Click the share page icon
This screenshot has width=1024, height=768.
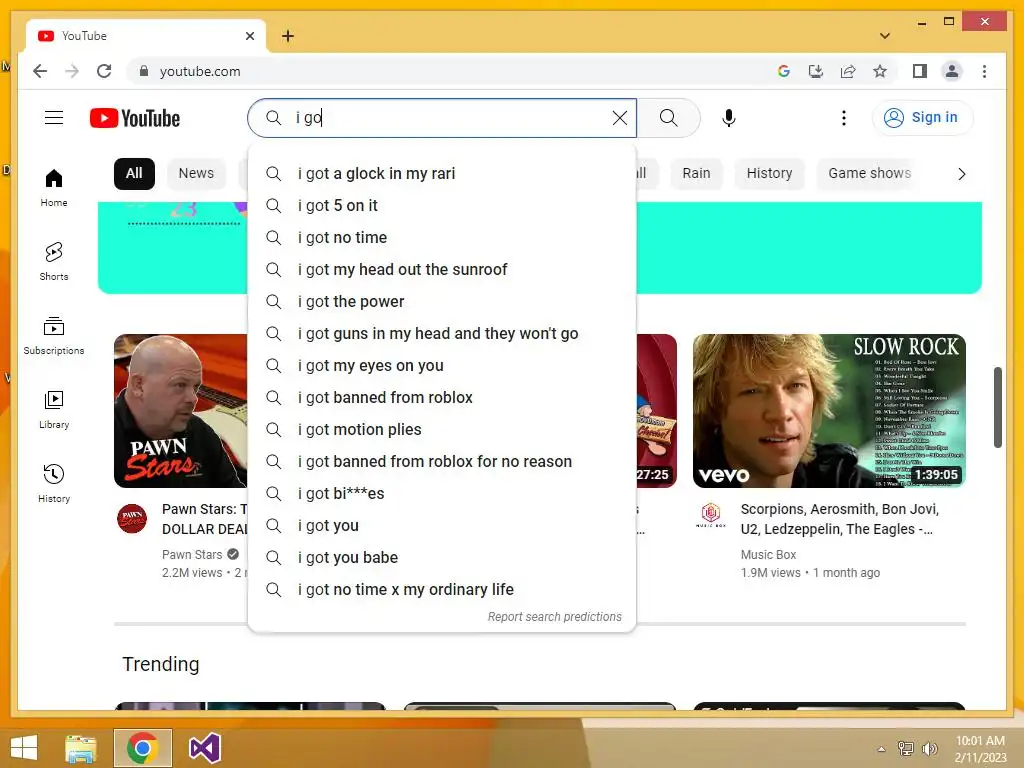click(x=848, y=71)
